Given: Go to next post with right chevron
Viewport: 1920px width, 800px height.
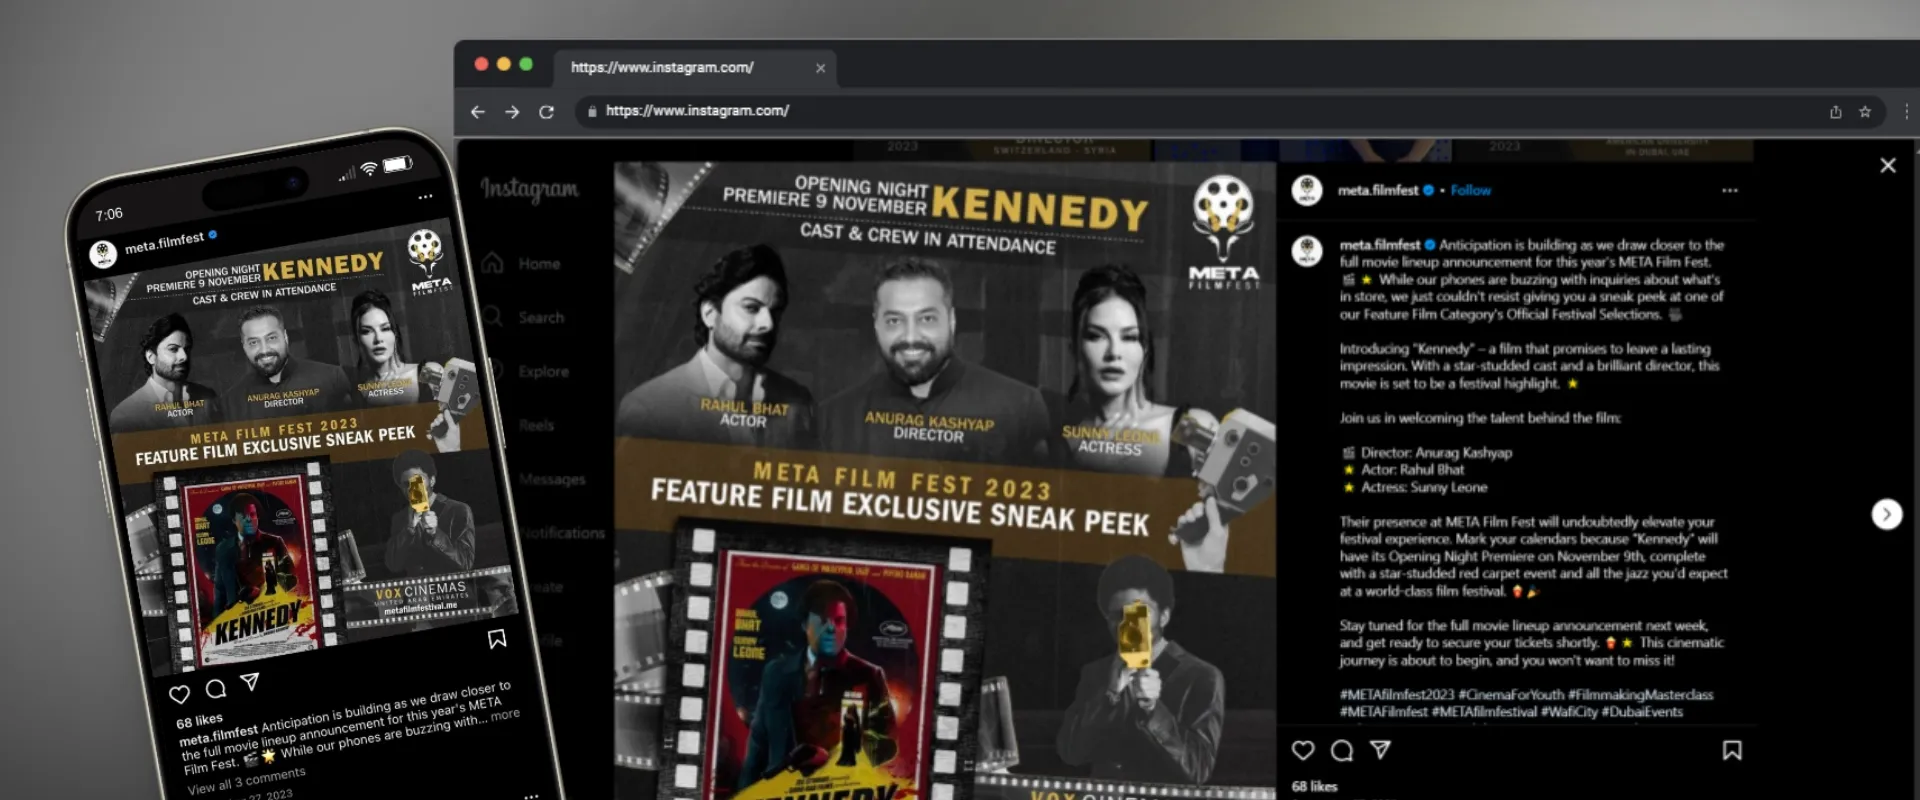Looking at the screenshot, I should click(1887, 514).
